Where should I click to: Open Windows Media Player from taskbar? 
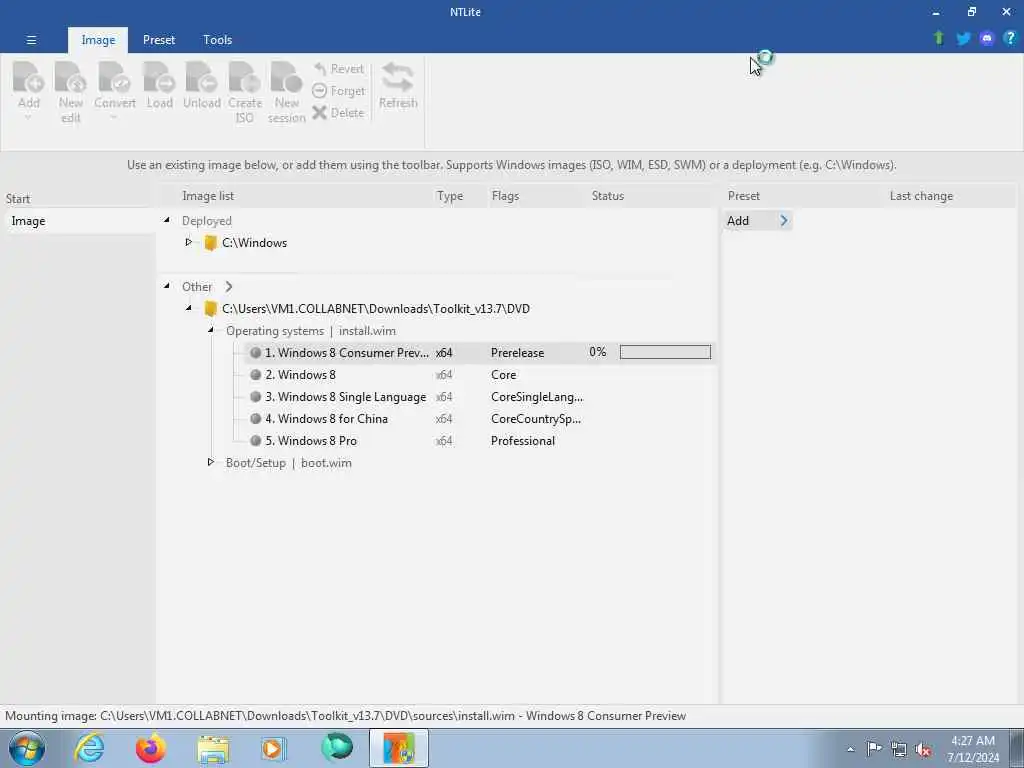pos(273,748)
